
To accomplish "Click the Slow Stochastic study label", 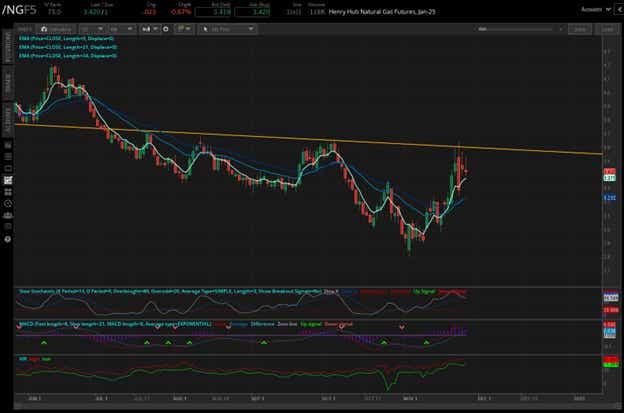I will coord(170,292).
